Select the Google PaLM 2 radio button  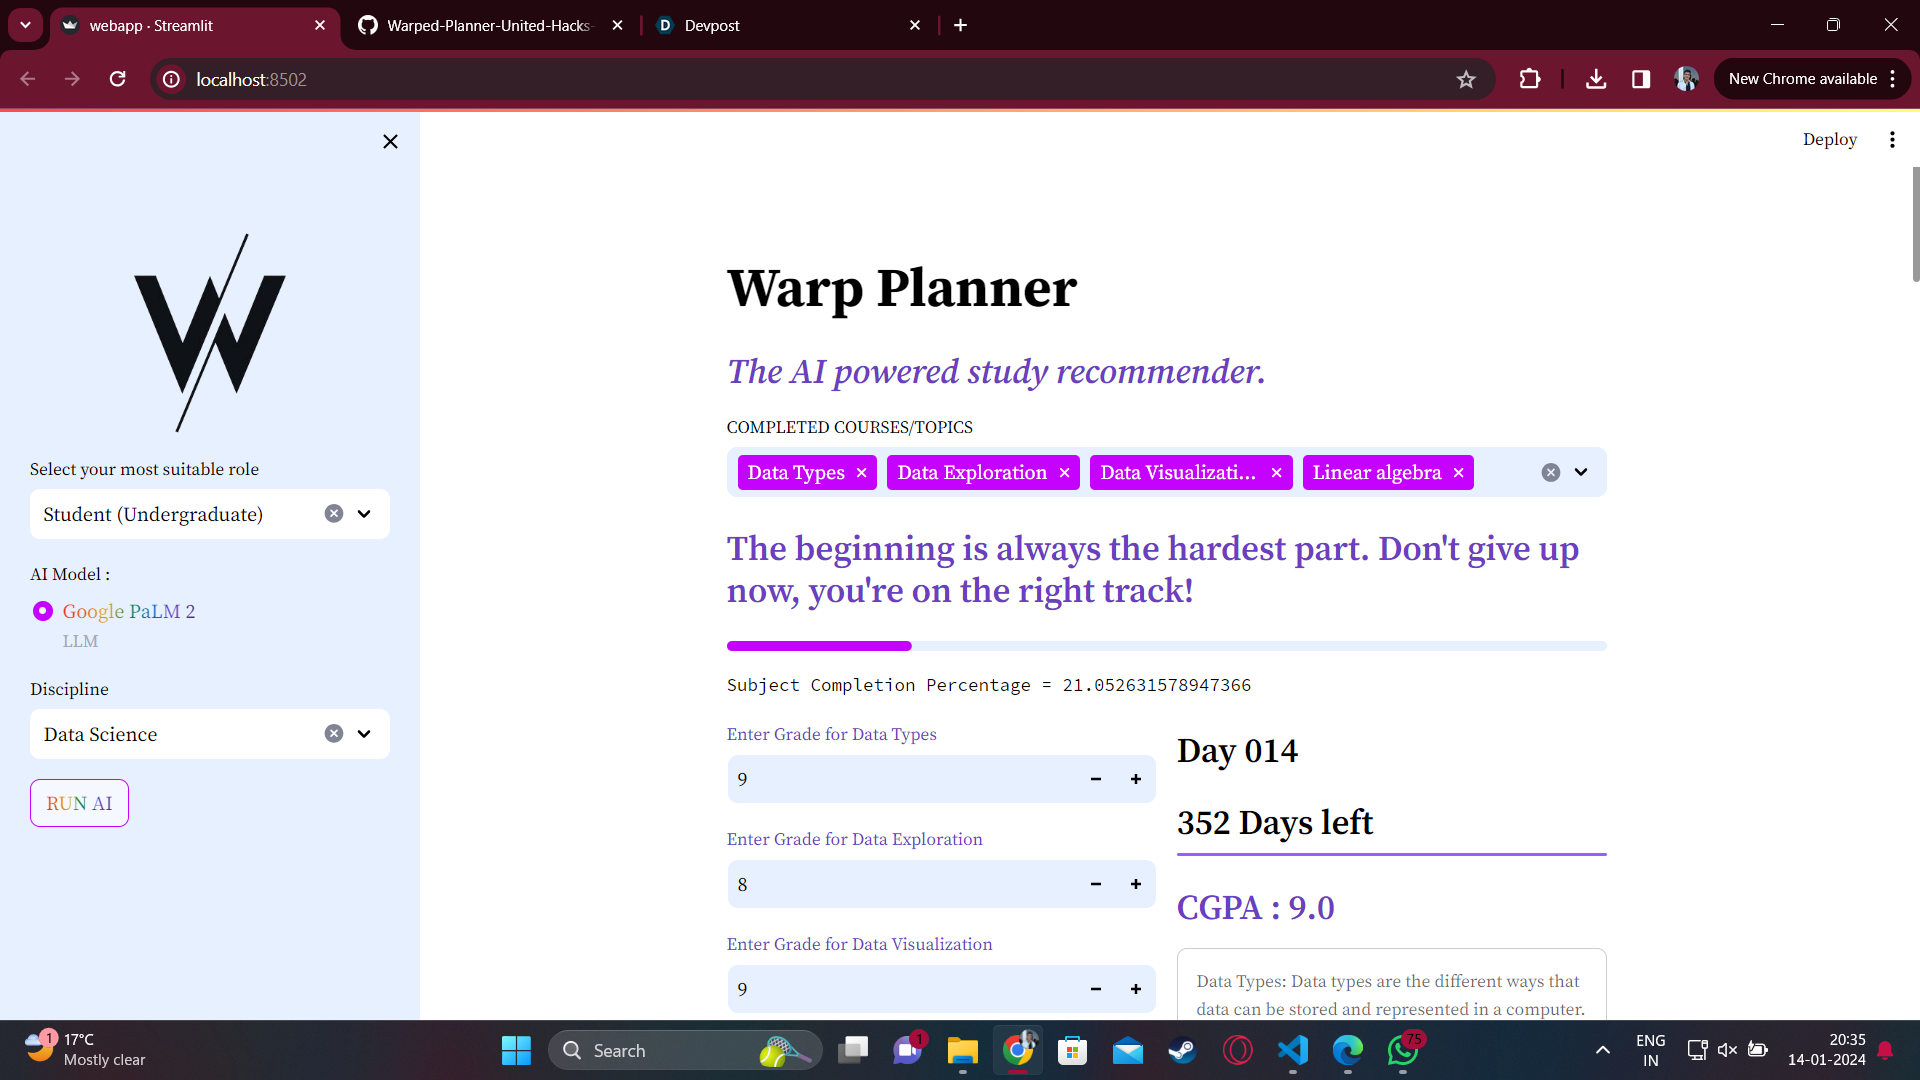tap(43, 611)
